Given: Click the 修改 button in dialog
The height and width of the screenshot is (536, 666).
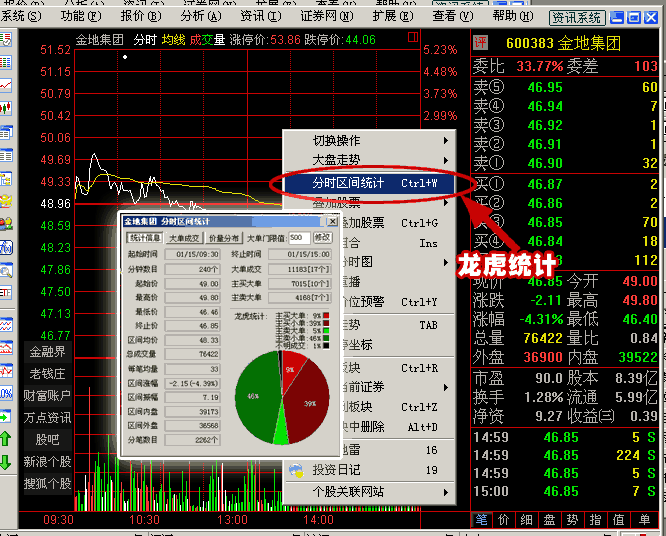Looking at the screenshot, I should pyautogui.click(x=322, y=237).
